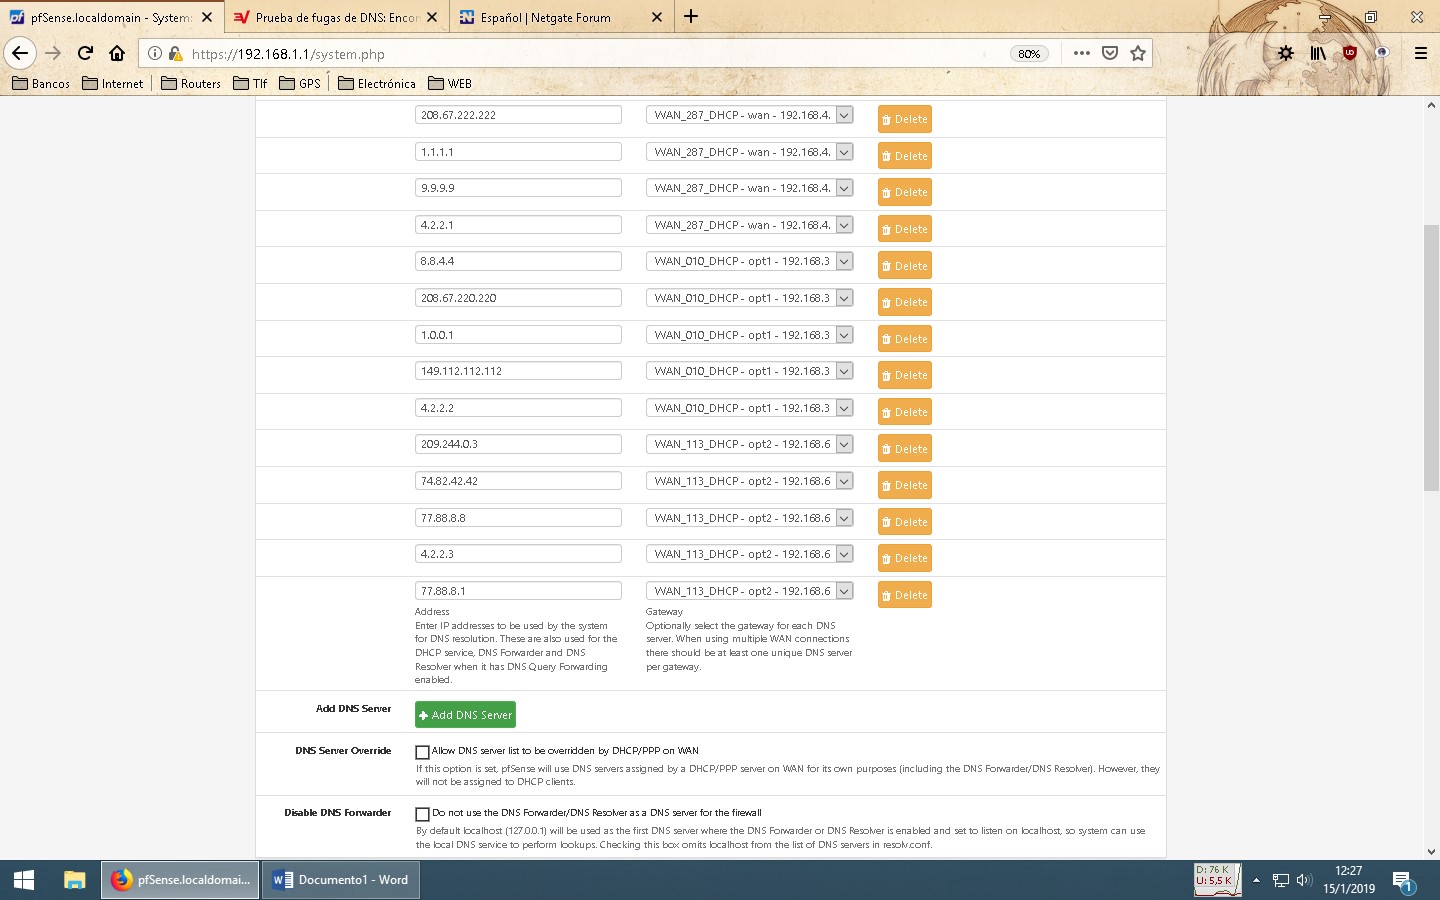Open the Firefox Library icon
1440x900 pixels.
click(x=1318, y=54)
